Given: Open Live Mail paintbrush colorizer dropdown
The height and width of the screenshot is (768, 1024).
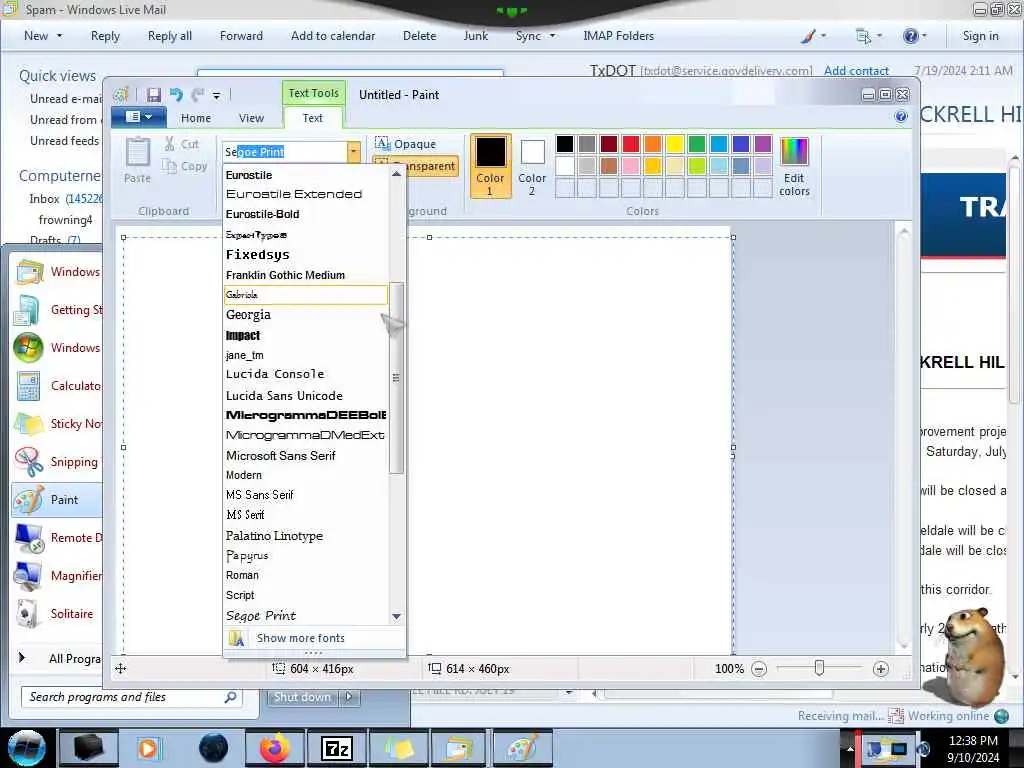Looking at the screenshot, I should tap(814, 36).
